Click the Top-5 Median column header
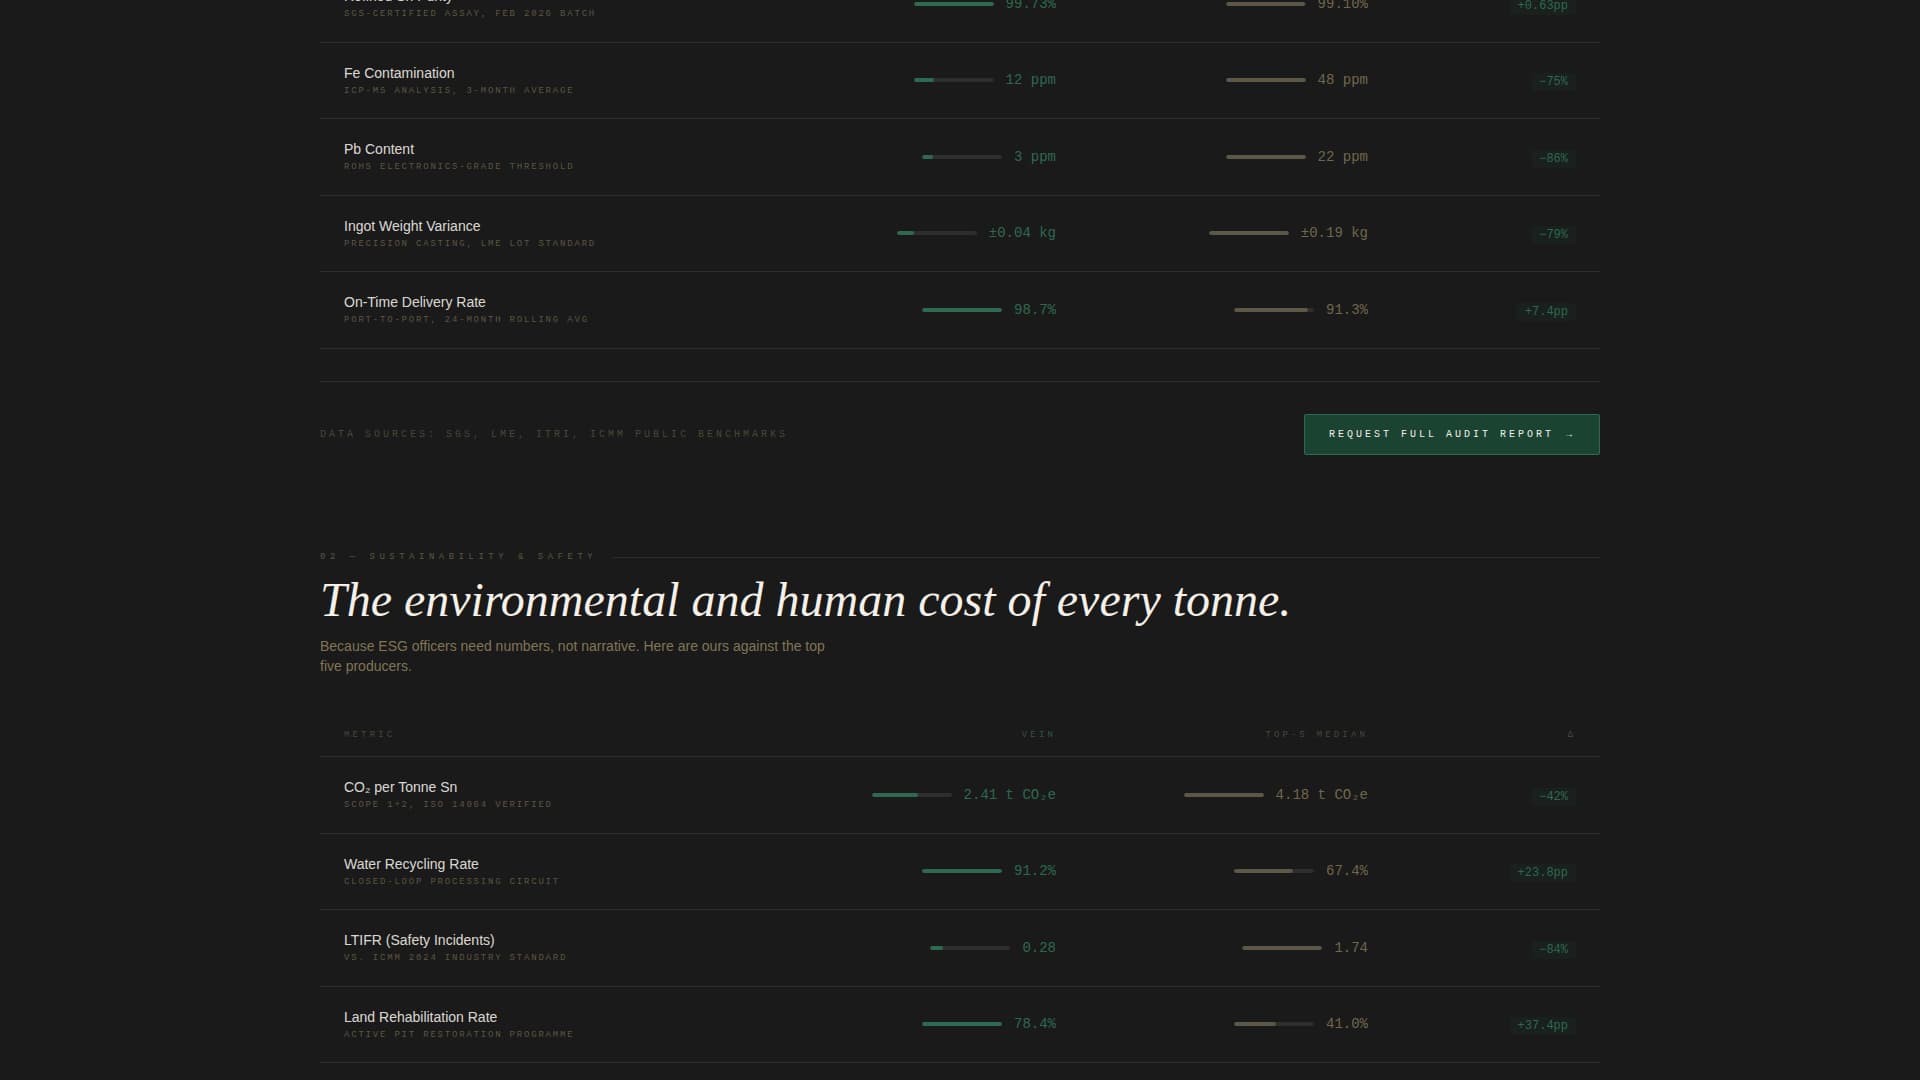 coord(1315,734)
